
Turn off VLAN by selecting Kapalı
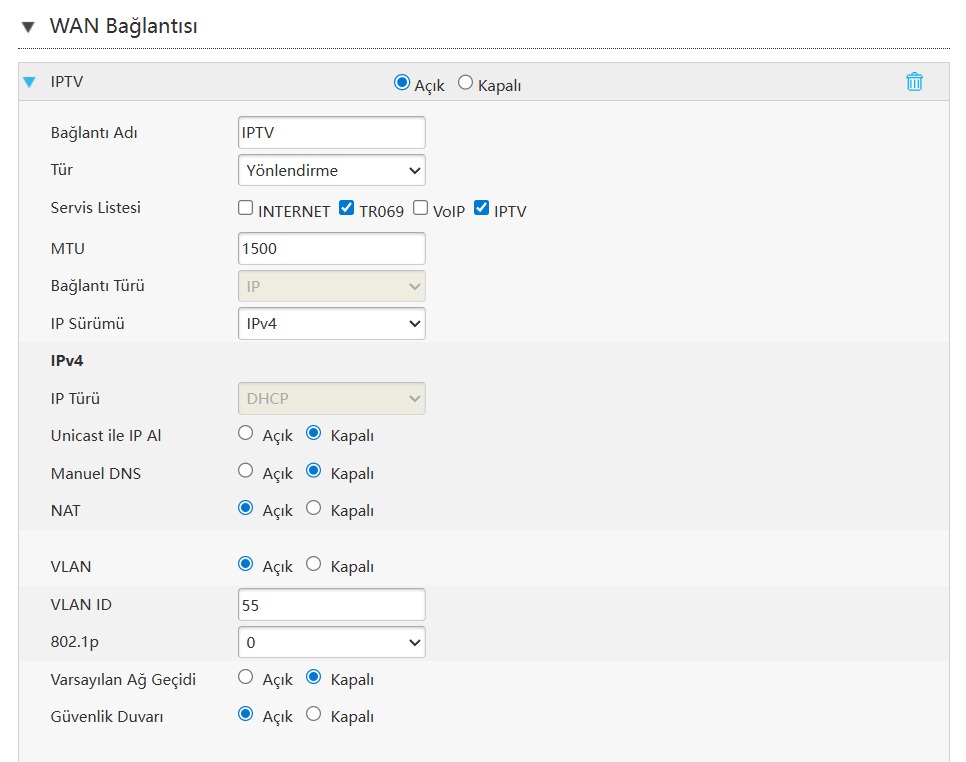(314, 564)
